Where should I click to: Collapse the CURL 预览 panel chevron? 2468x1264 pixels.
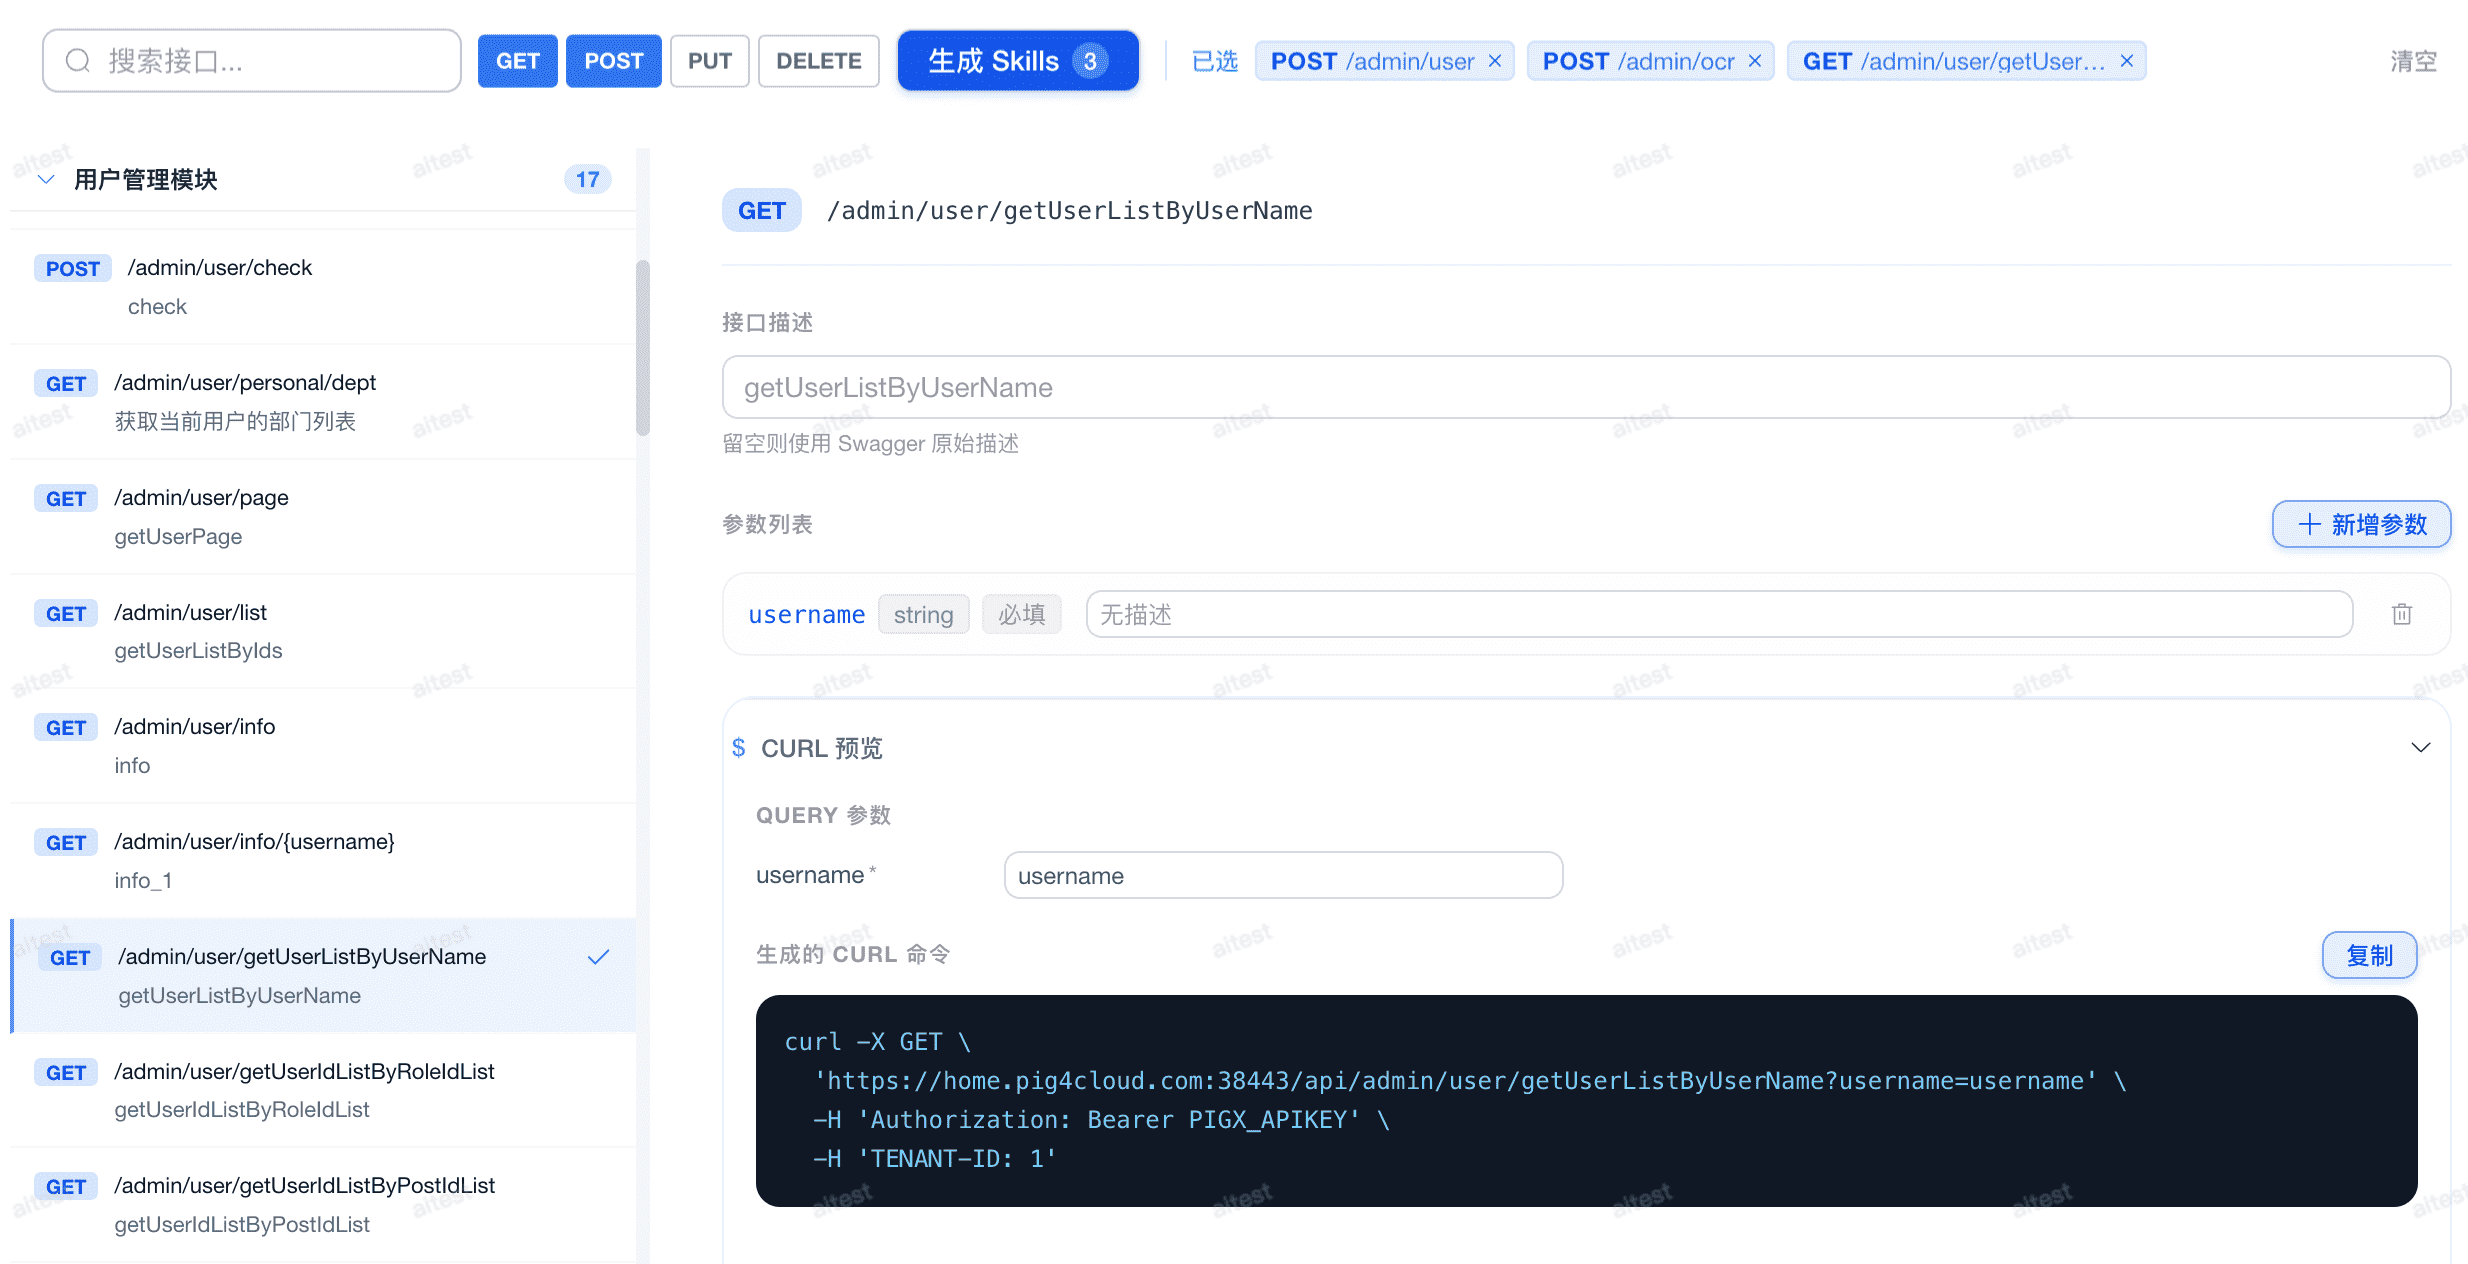point(2420,748)
